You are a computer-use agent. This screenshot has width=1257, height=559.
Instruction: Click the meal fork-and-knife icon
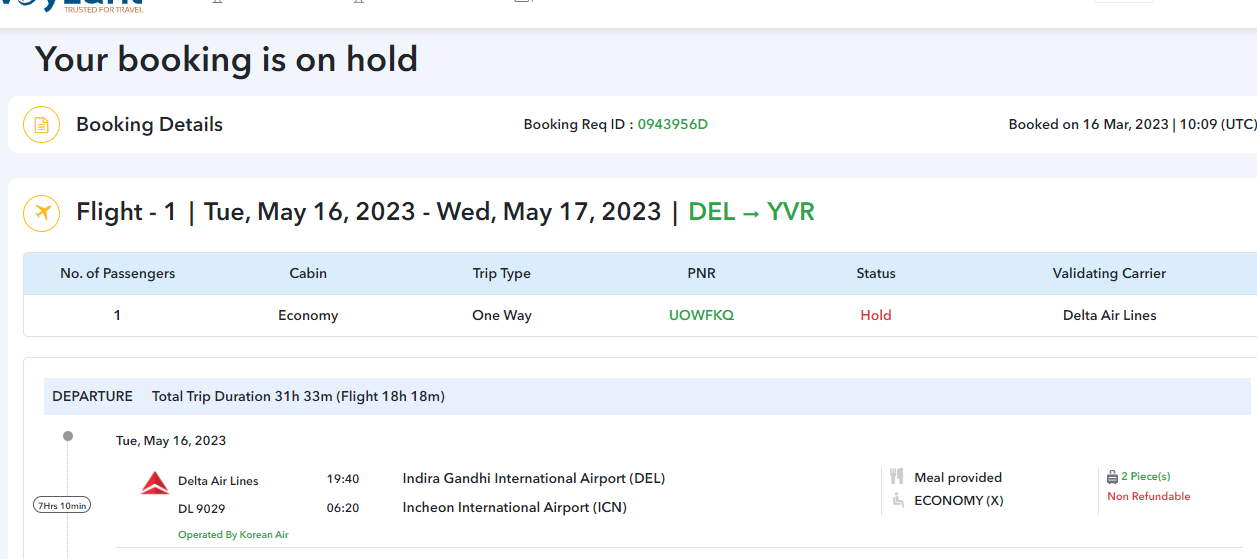click(897, 477)
